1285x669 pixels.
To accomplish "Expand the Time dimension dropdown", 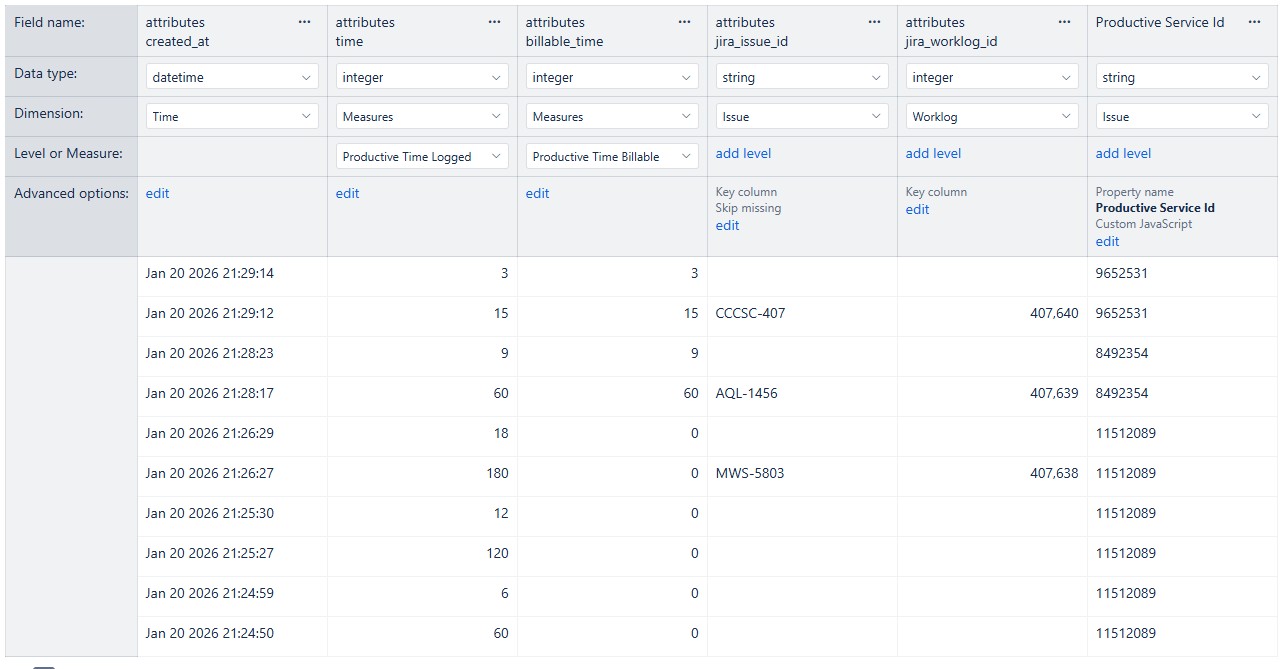I will (232, 117).
